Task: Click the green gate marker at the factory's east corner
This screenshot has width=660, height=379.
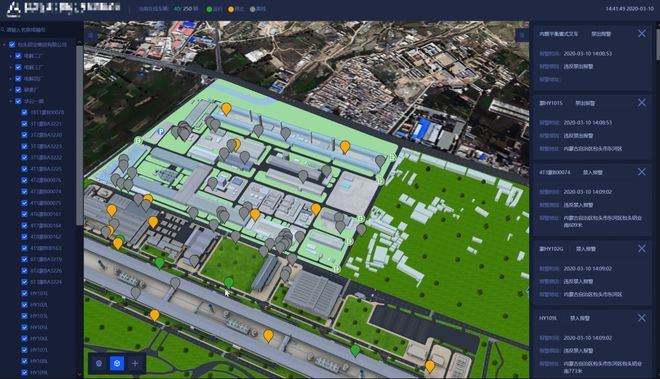Action: tap(392, 157)
